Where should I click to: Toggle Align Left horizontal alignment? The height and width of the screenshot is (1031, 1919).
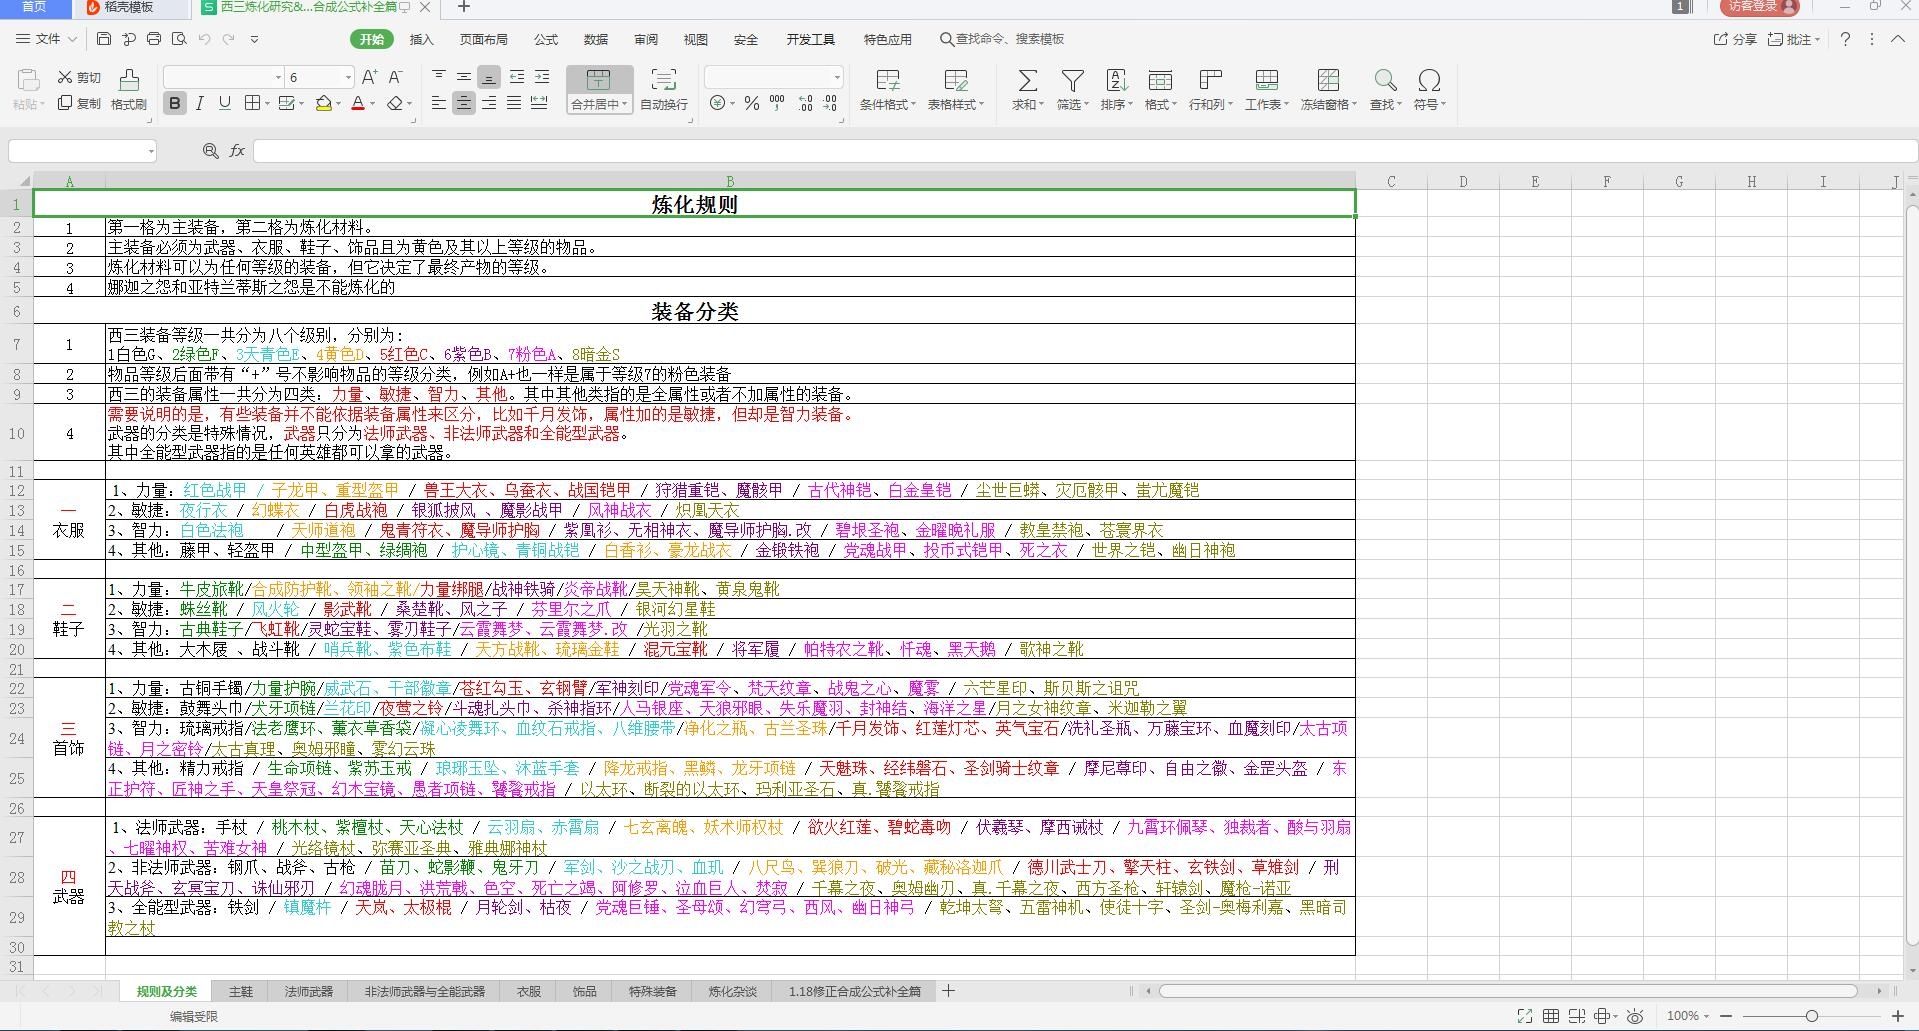[439, 103]
